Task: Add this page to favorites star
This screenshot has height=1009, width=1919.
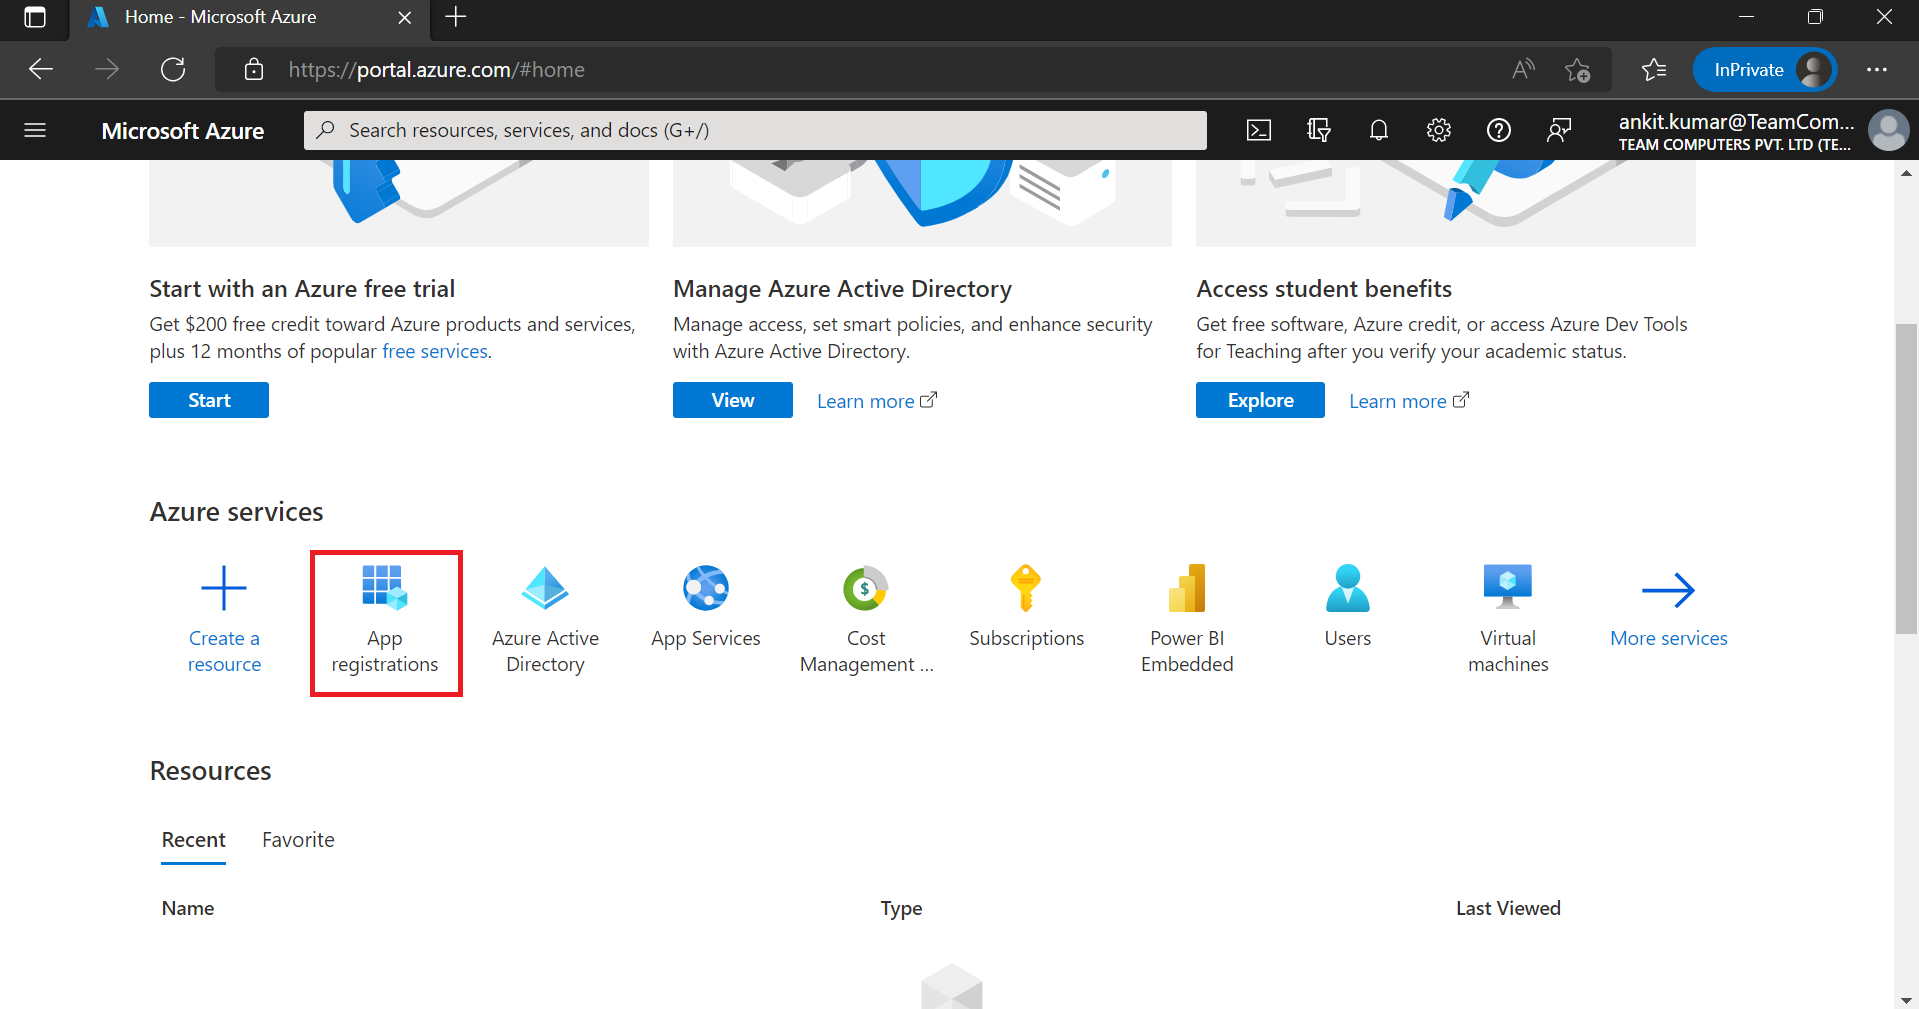Action: (1578, 69)
